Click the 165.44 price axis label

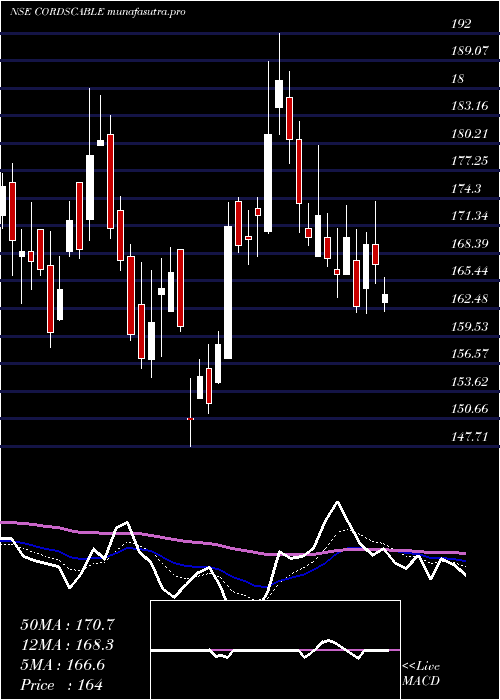470,271
